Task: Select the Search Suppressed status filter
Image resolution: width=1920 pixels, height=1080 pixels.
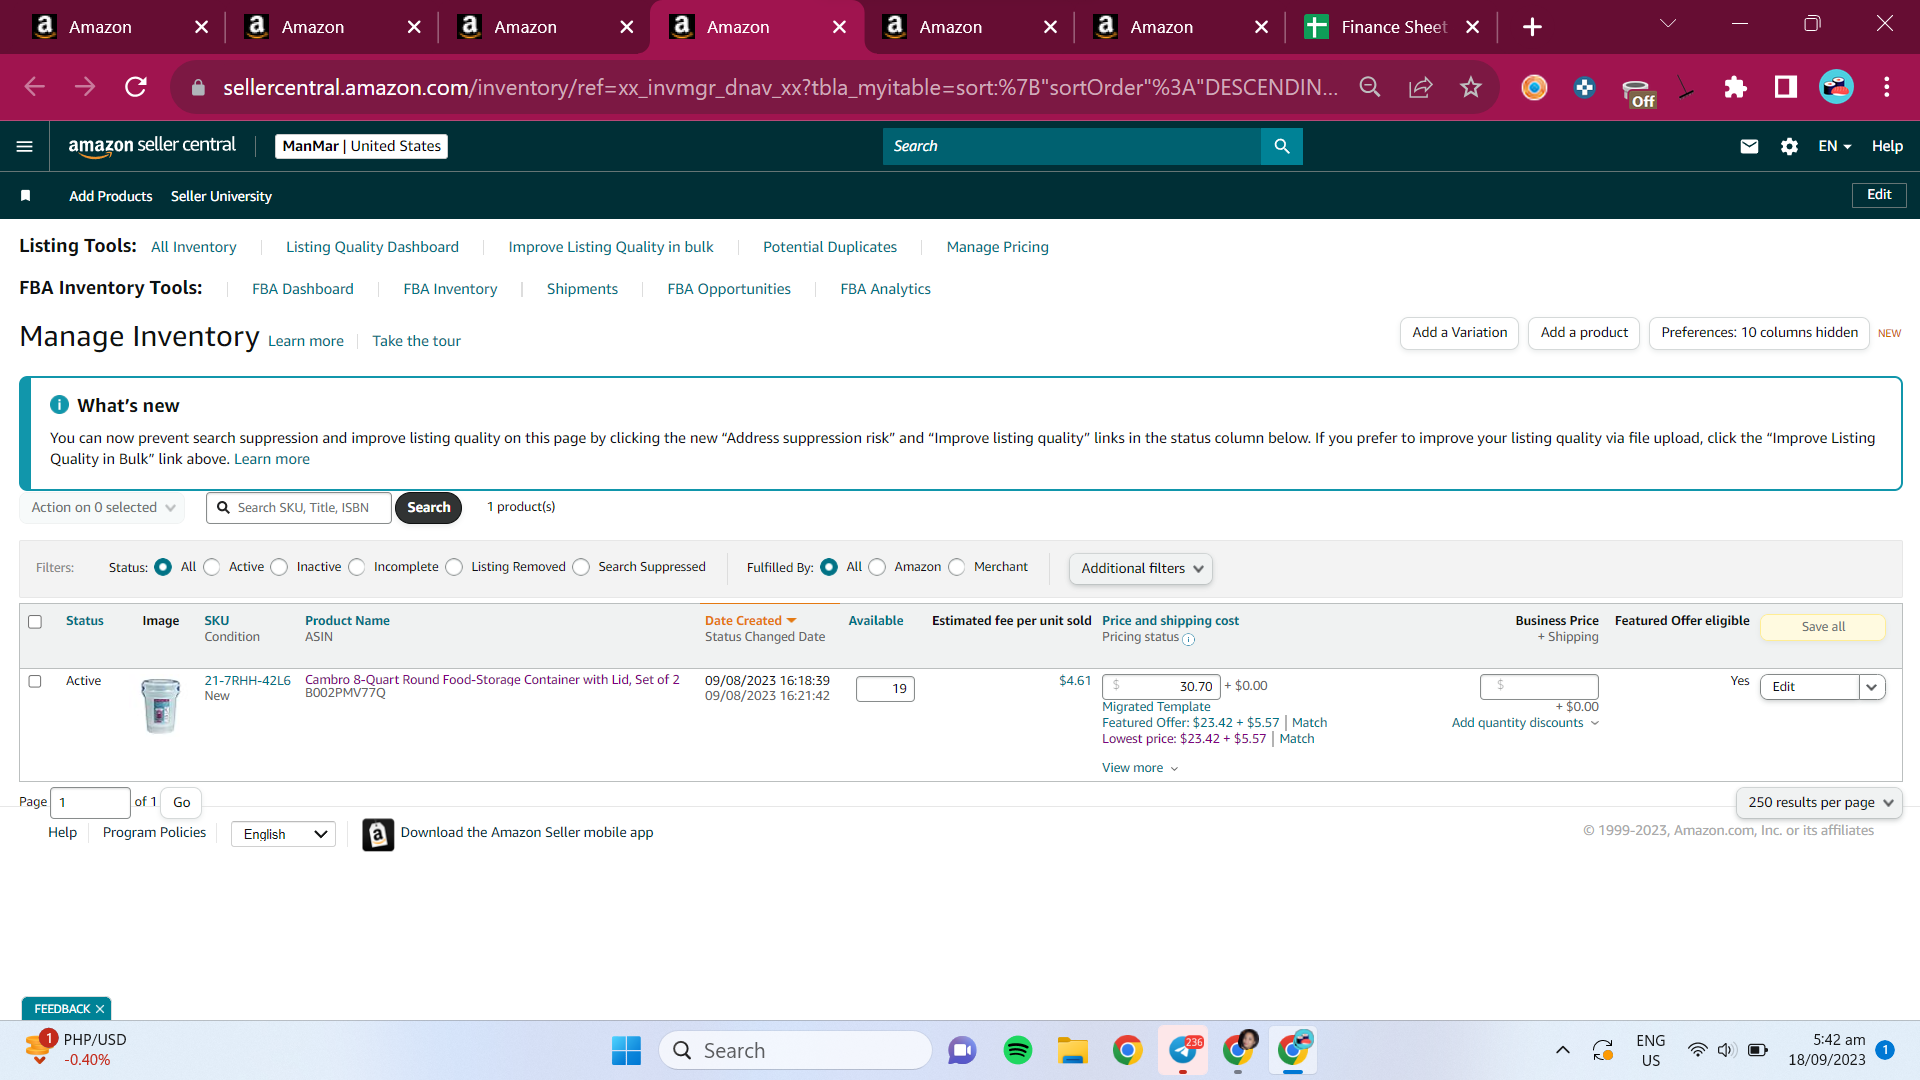Action: tap(581, 567)
